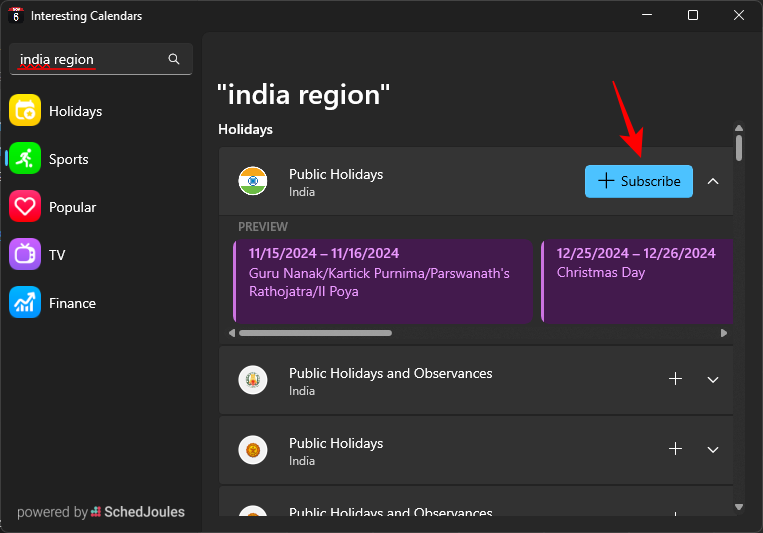Collapse the expanded Public Holidays India preview
This screenshot has height=533, width=763.
[x=713, y=181]
